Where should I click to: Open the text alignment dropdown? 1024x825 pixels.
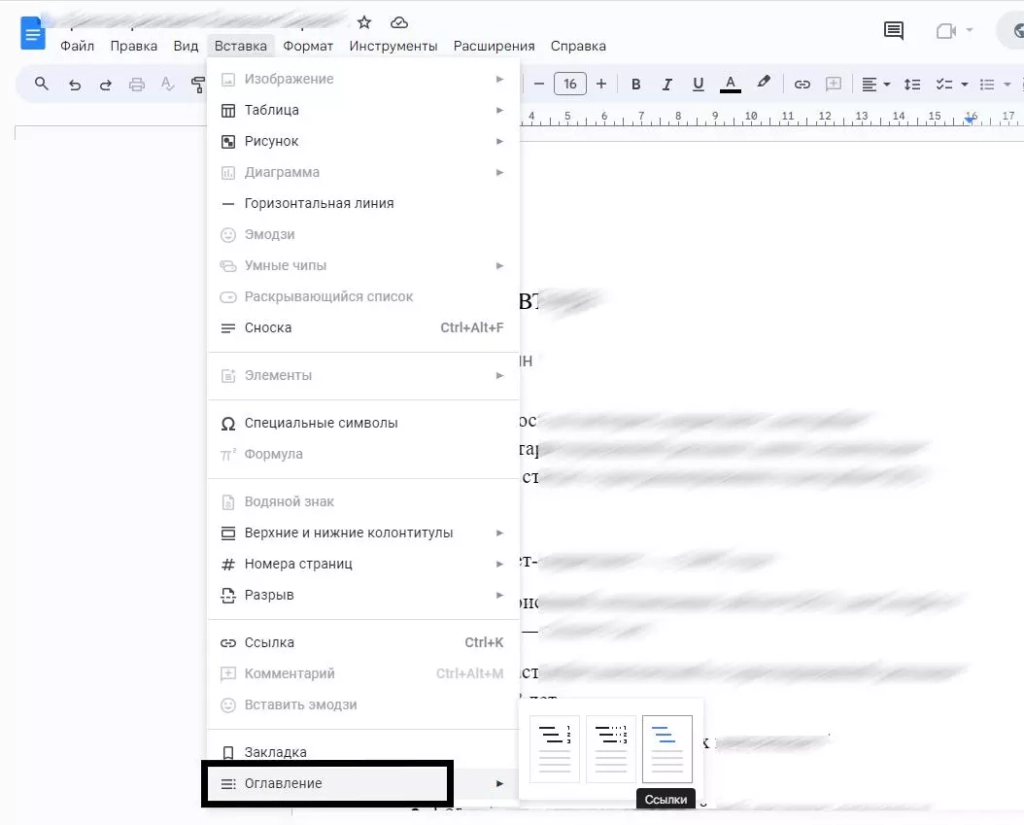point(876,84)
